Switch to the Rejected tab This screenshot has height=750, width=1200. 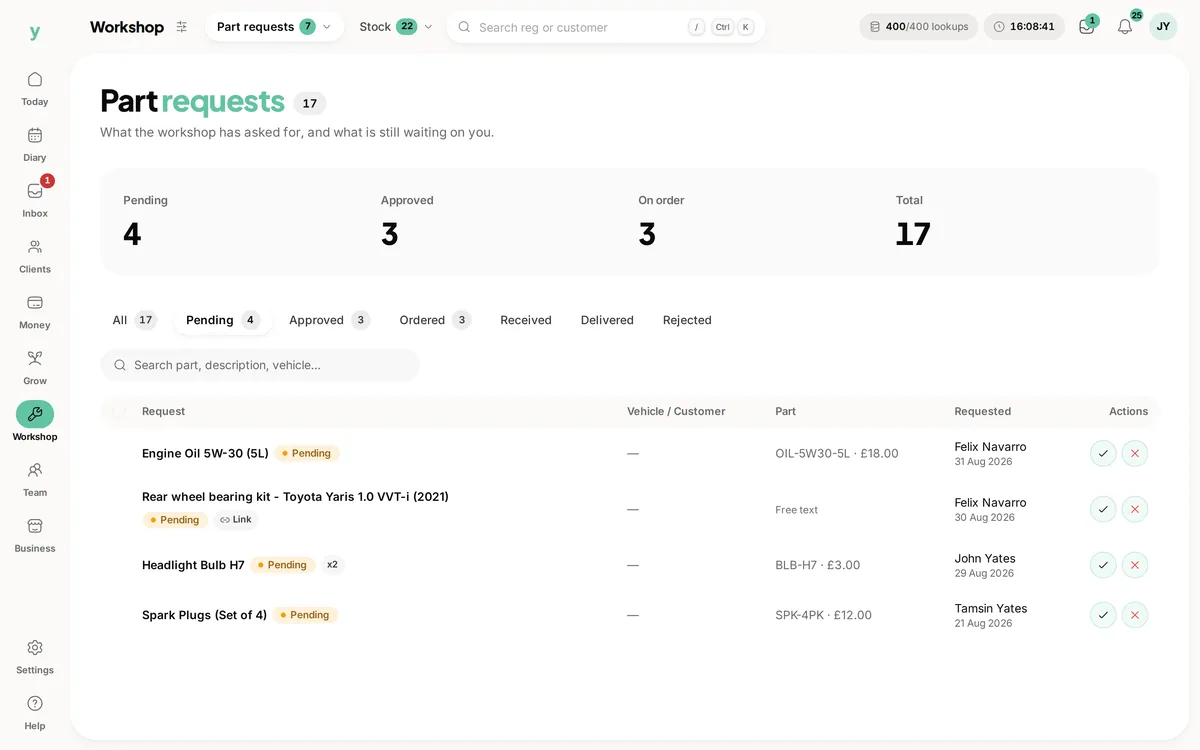[x=687, y=320]
